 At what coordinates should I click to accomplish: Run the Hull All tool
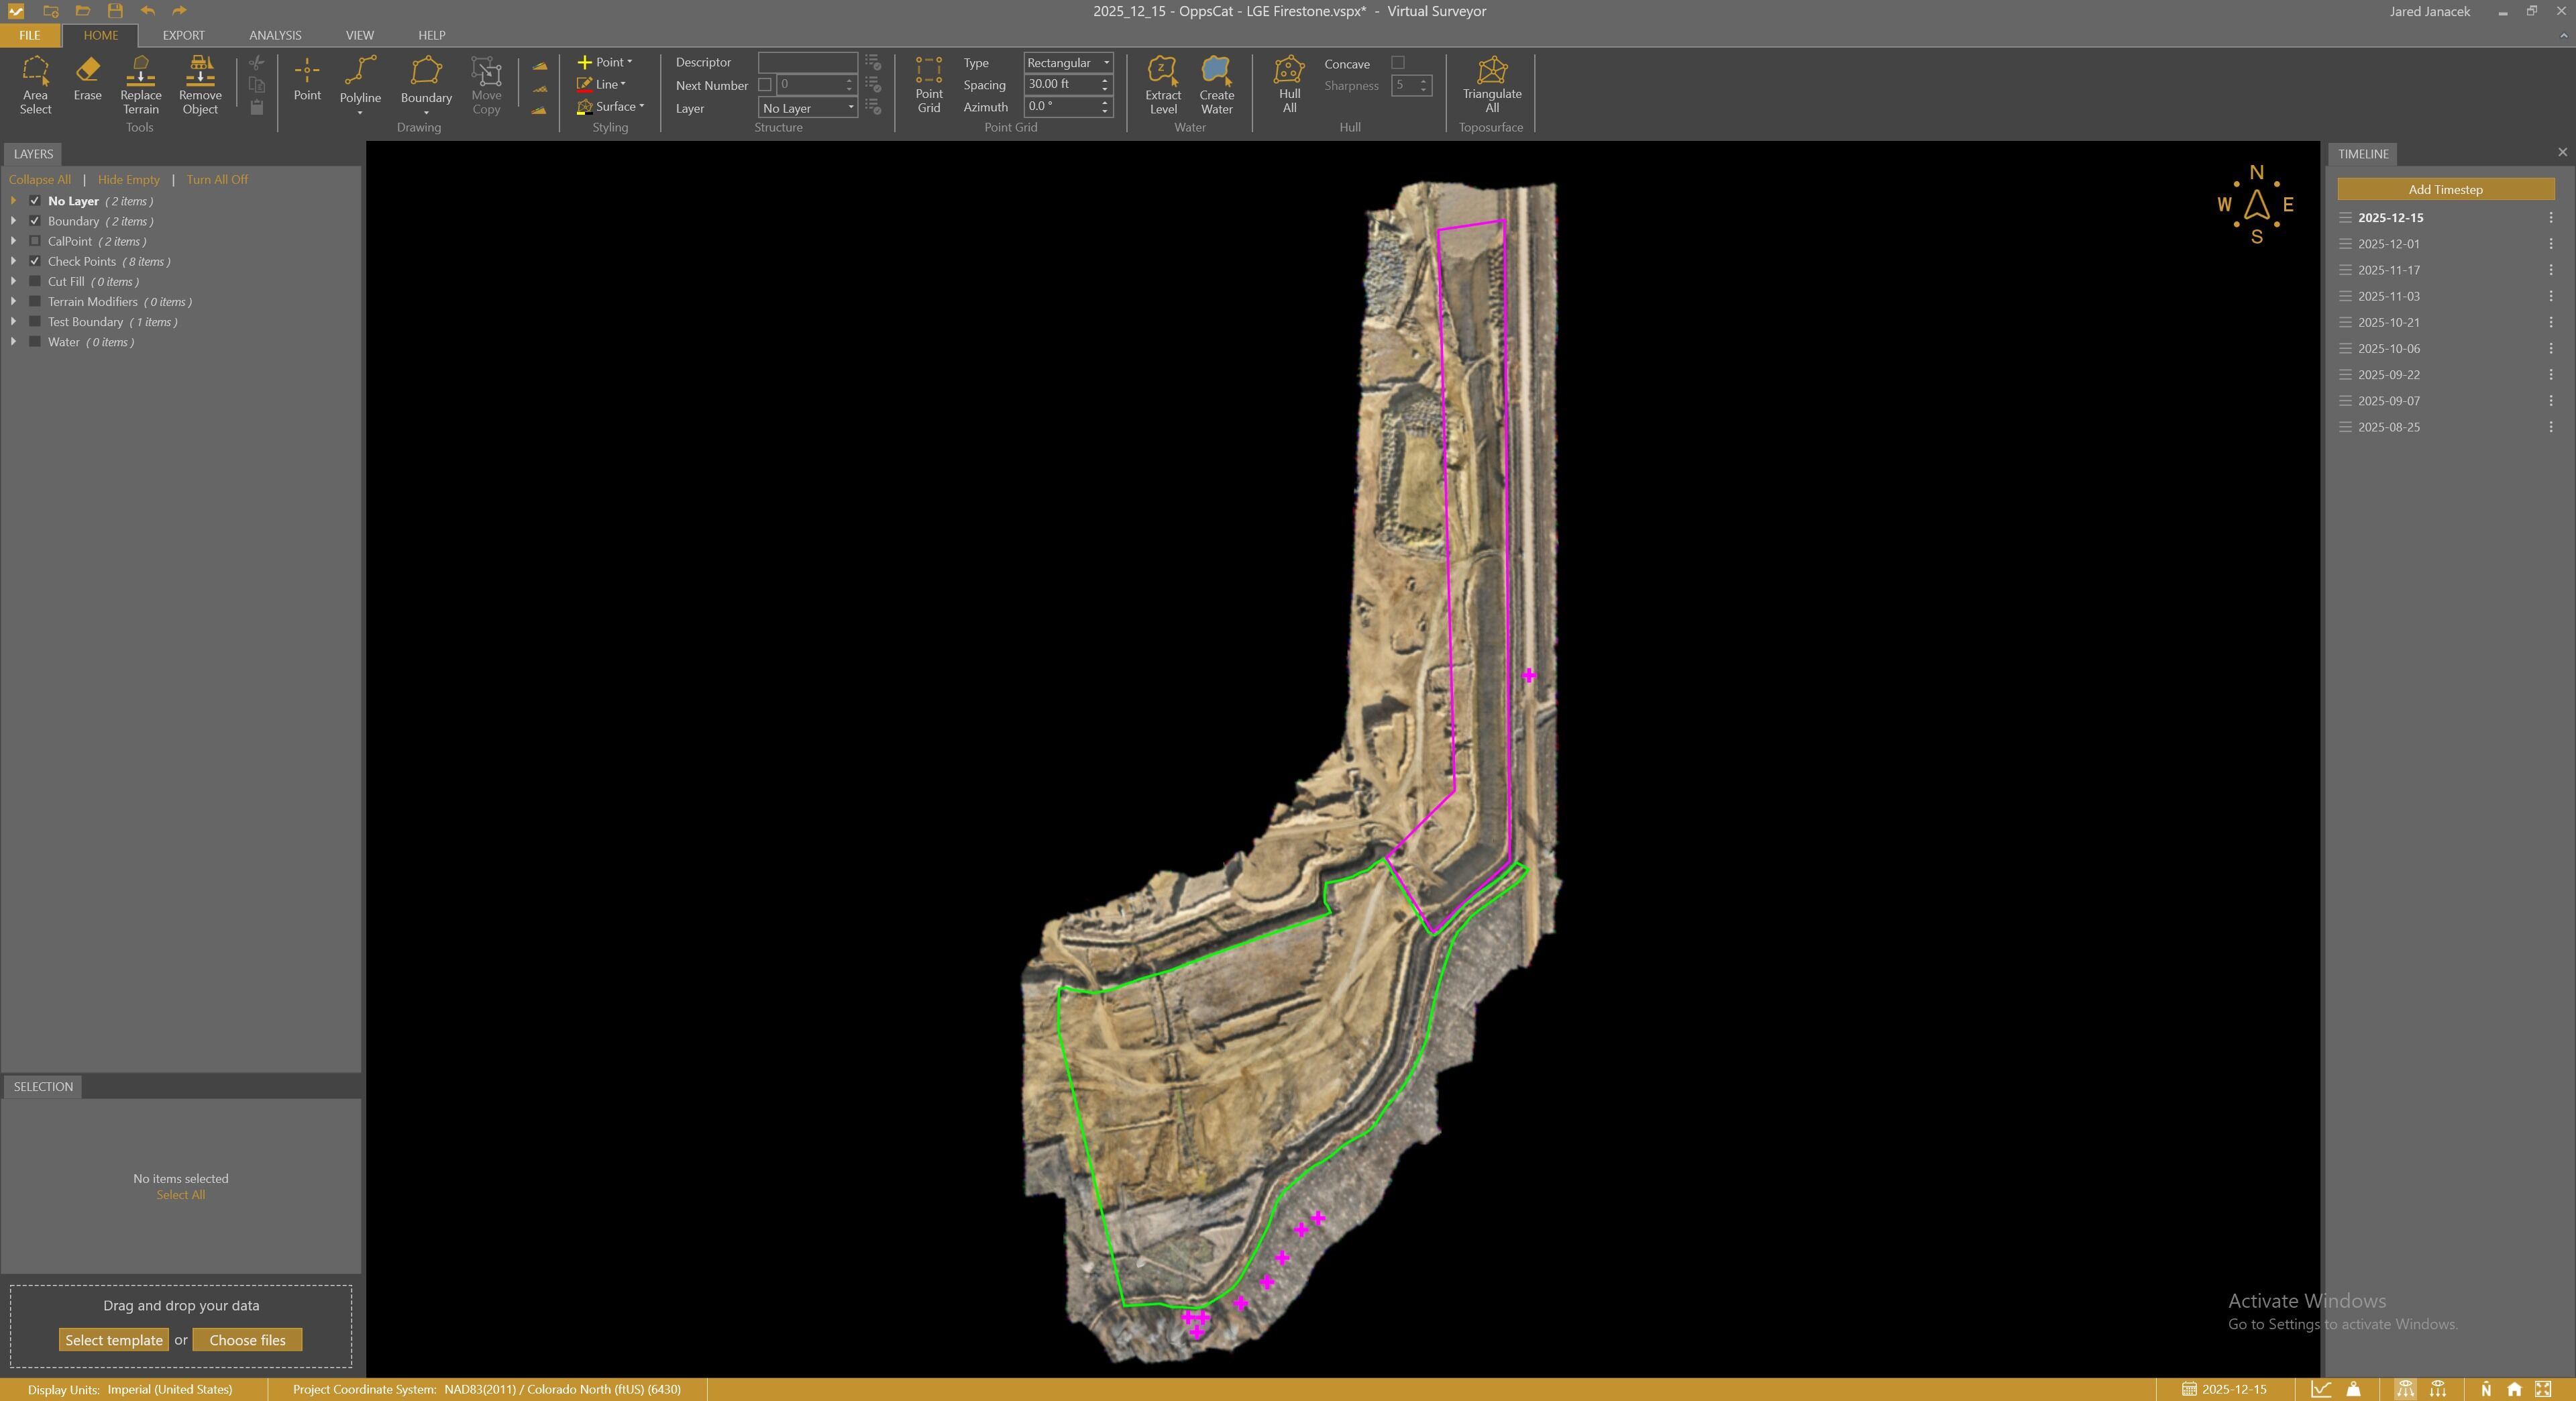click(1289, 85)
